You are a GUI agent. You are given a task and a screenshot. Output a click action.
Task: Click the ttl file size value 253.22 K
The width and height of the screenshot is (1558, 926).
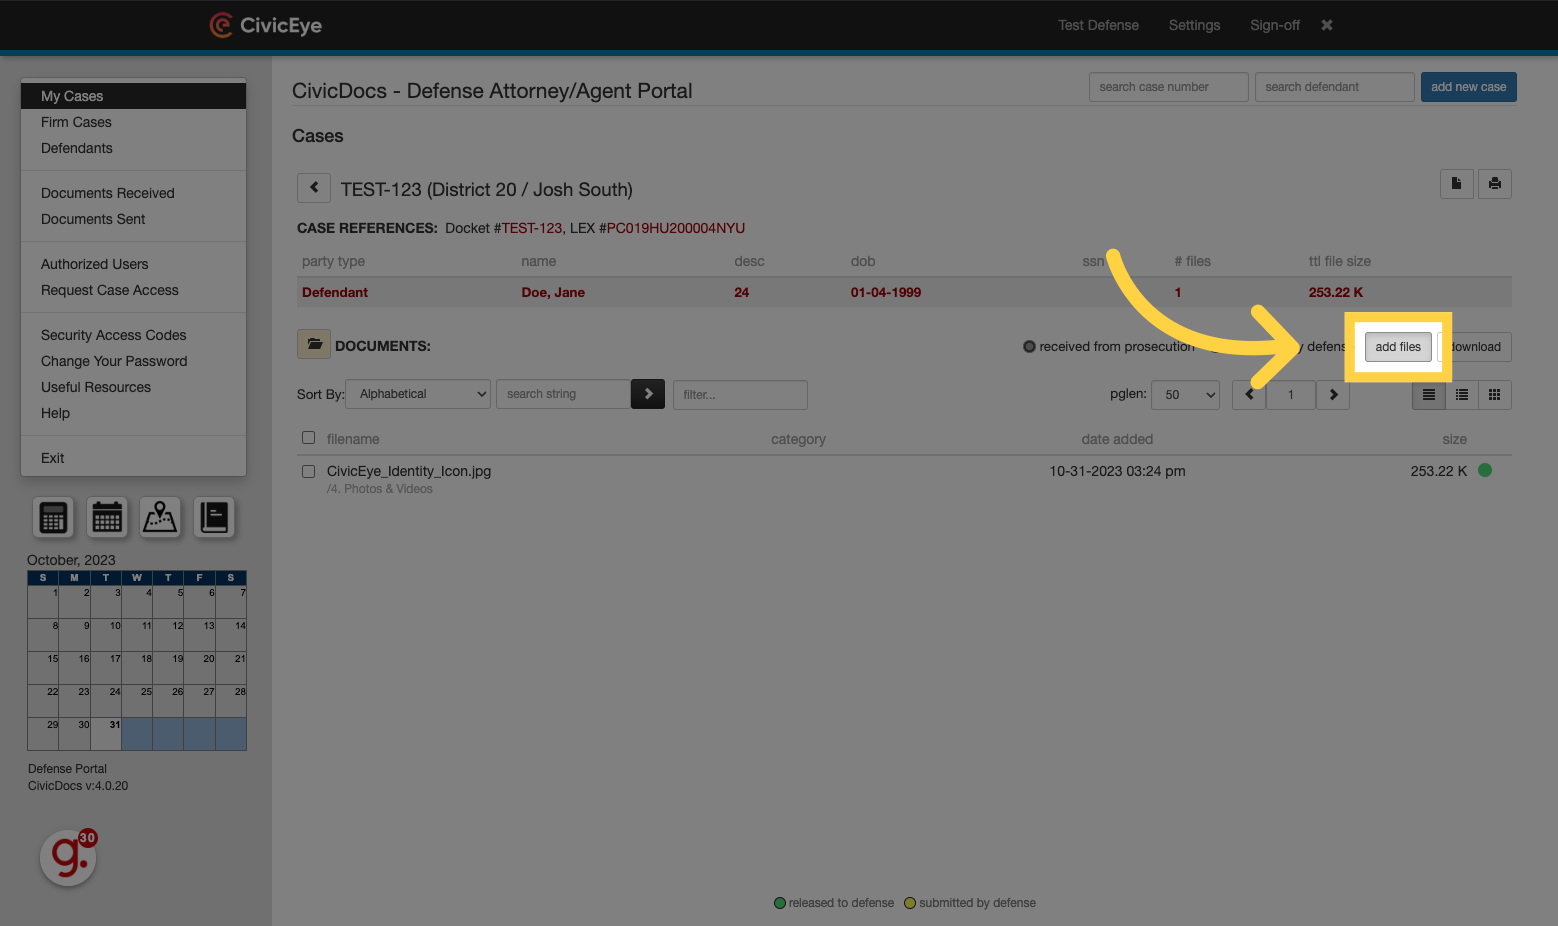1336,292
